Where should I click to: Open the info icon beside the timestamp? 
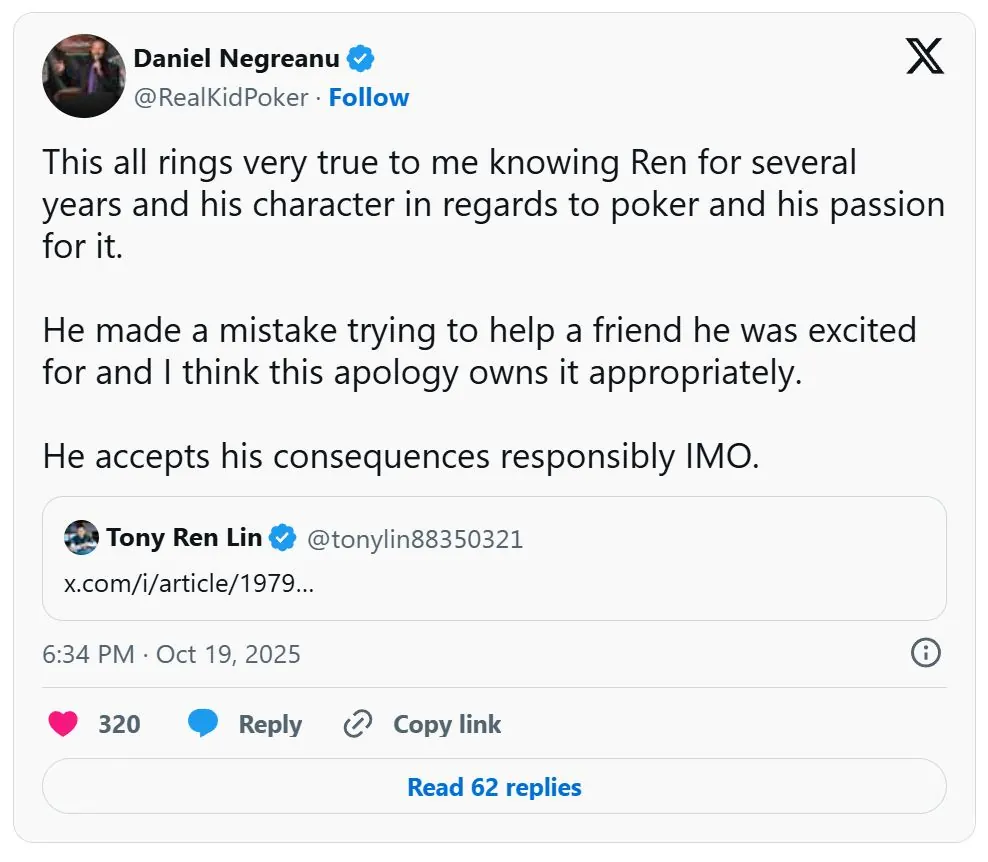point(926,653)
